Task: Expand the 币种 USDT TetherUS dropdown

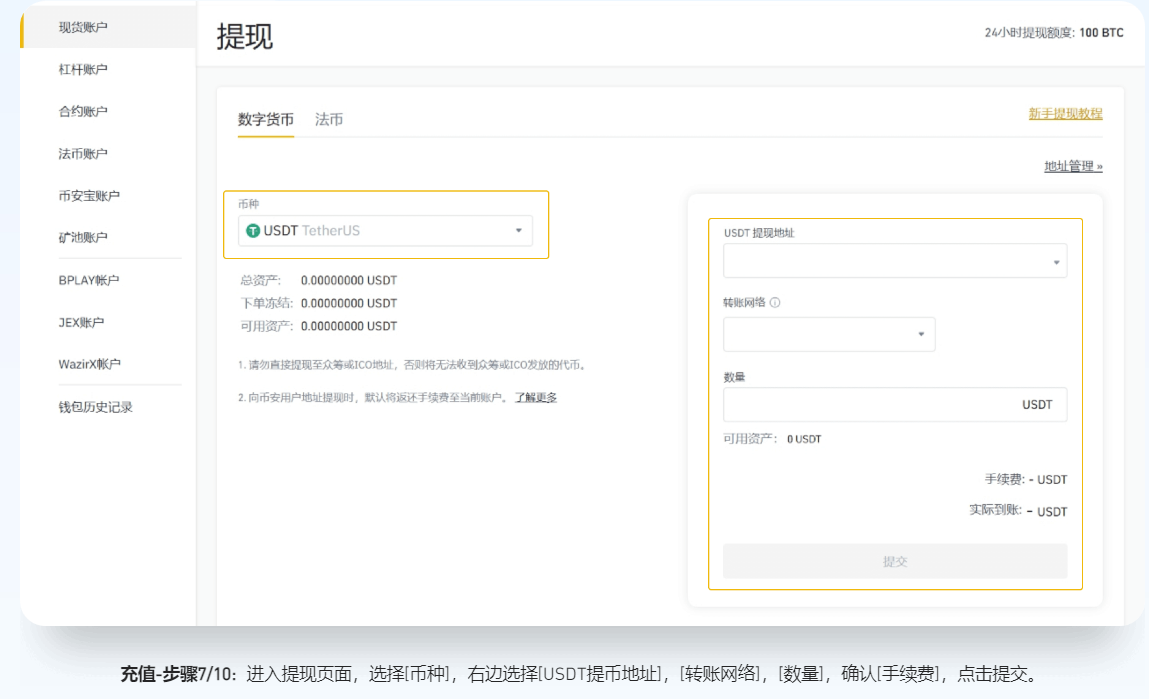Action: 518,231
